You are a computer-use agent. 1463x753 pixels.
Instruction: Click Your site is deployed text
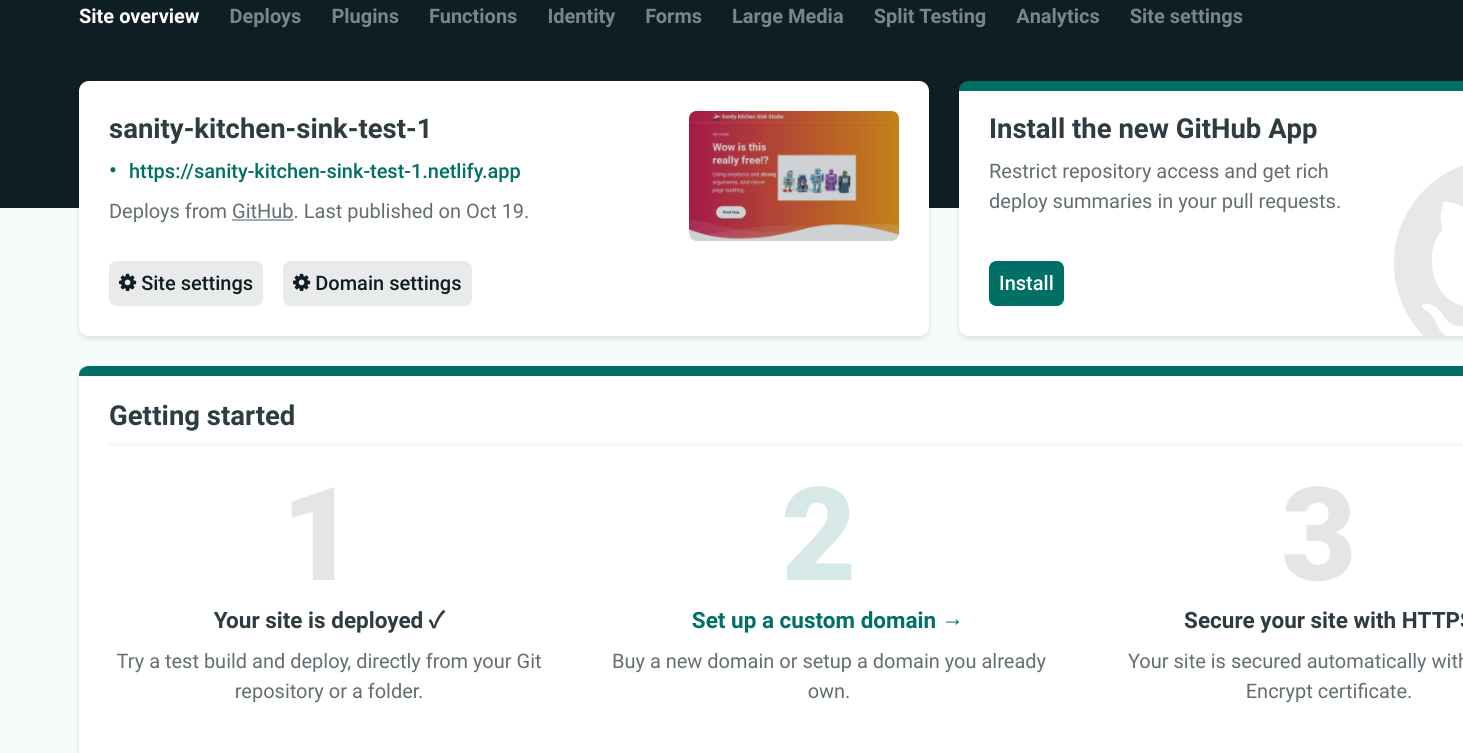[x=330, y=620]
